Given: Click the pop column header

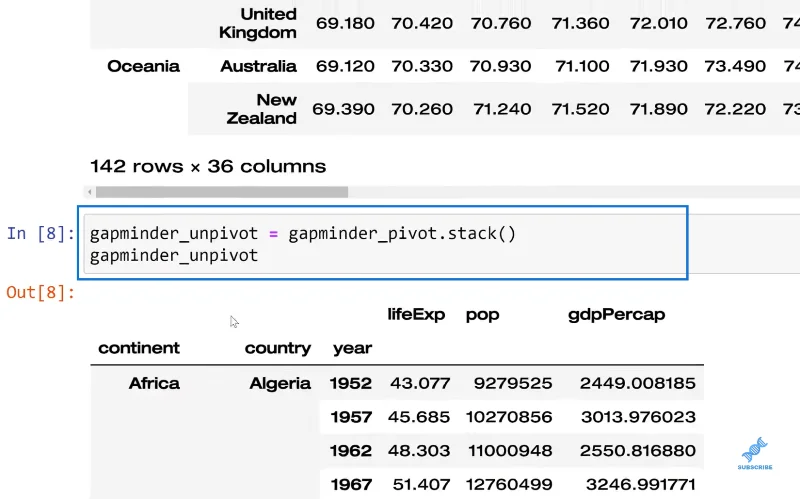Looking at the screenshot, I should point(483,315).
